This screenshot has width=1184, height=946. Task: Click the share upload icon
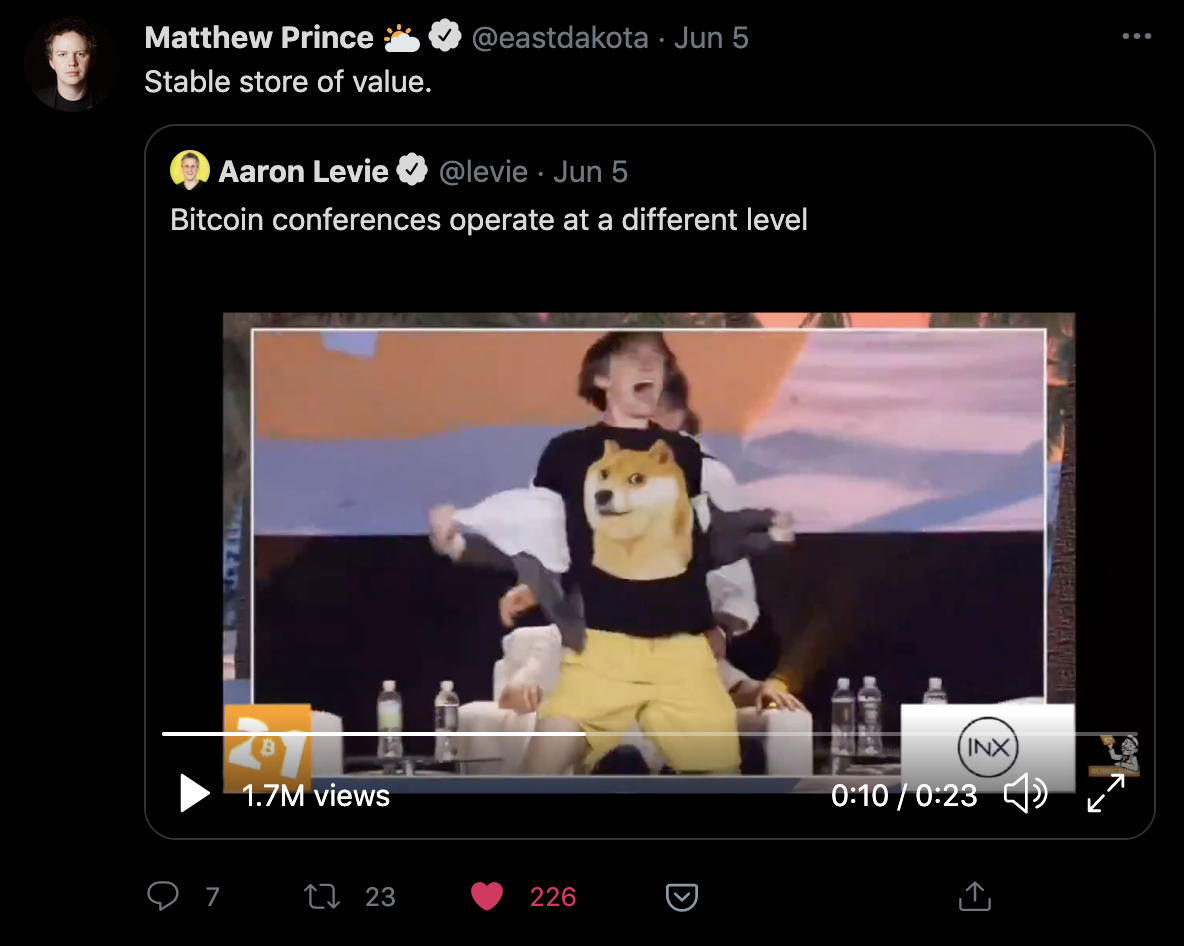pos(974,896)
